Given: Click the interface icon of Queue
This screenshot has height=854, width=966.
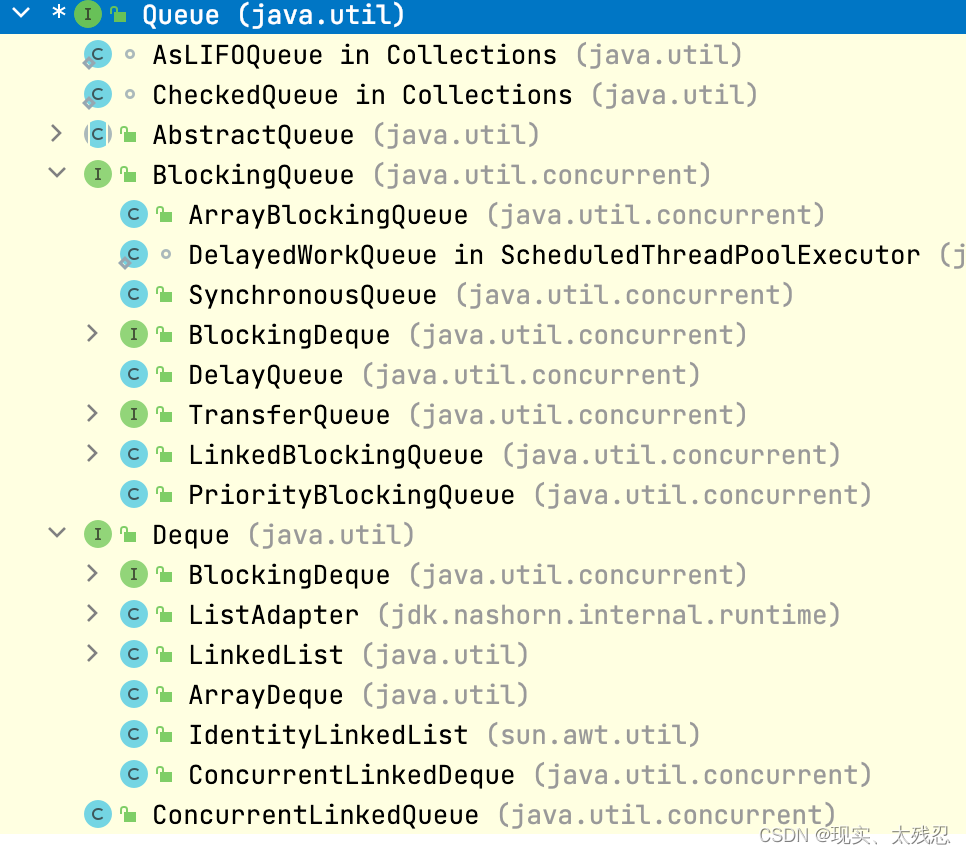Looking at the screenshot, I should click(x=88, y=14).
